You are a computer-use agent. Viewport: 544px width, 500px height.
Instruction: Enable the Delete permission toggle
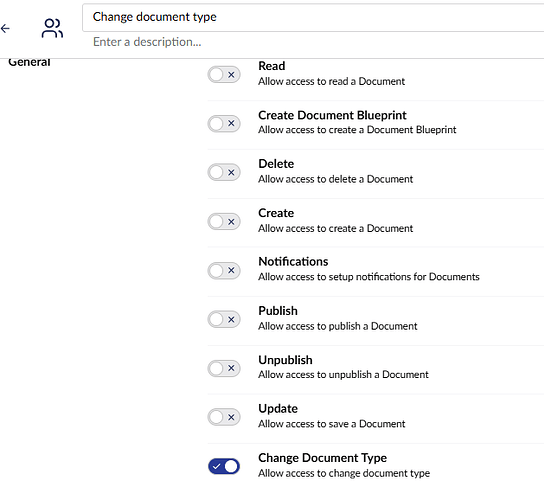[224, 172]
